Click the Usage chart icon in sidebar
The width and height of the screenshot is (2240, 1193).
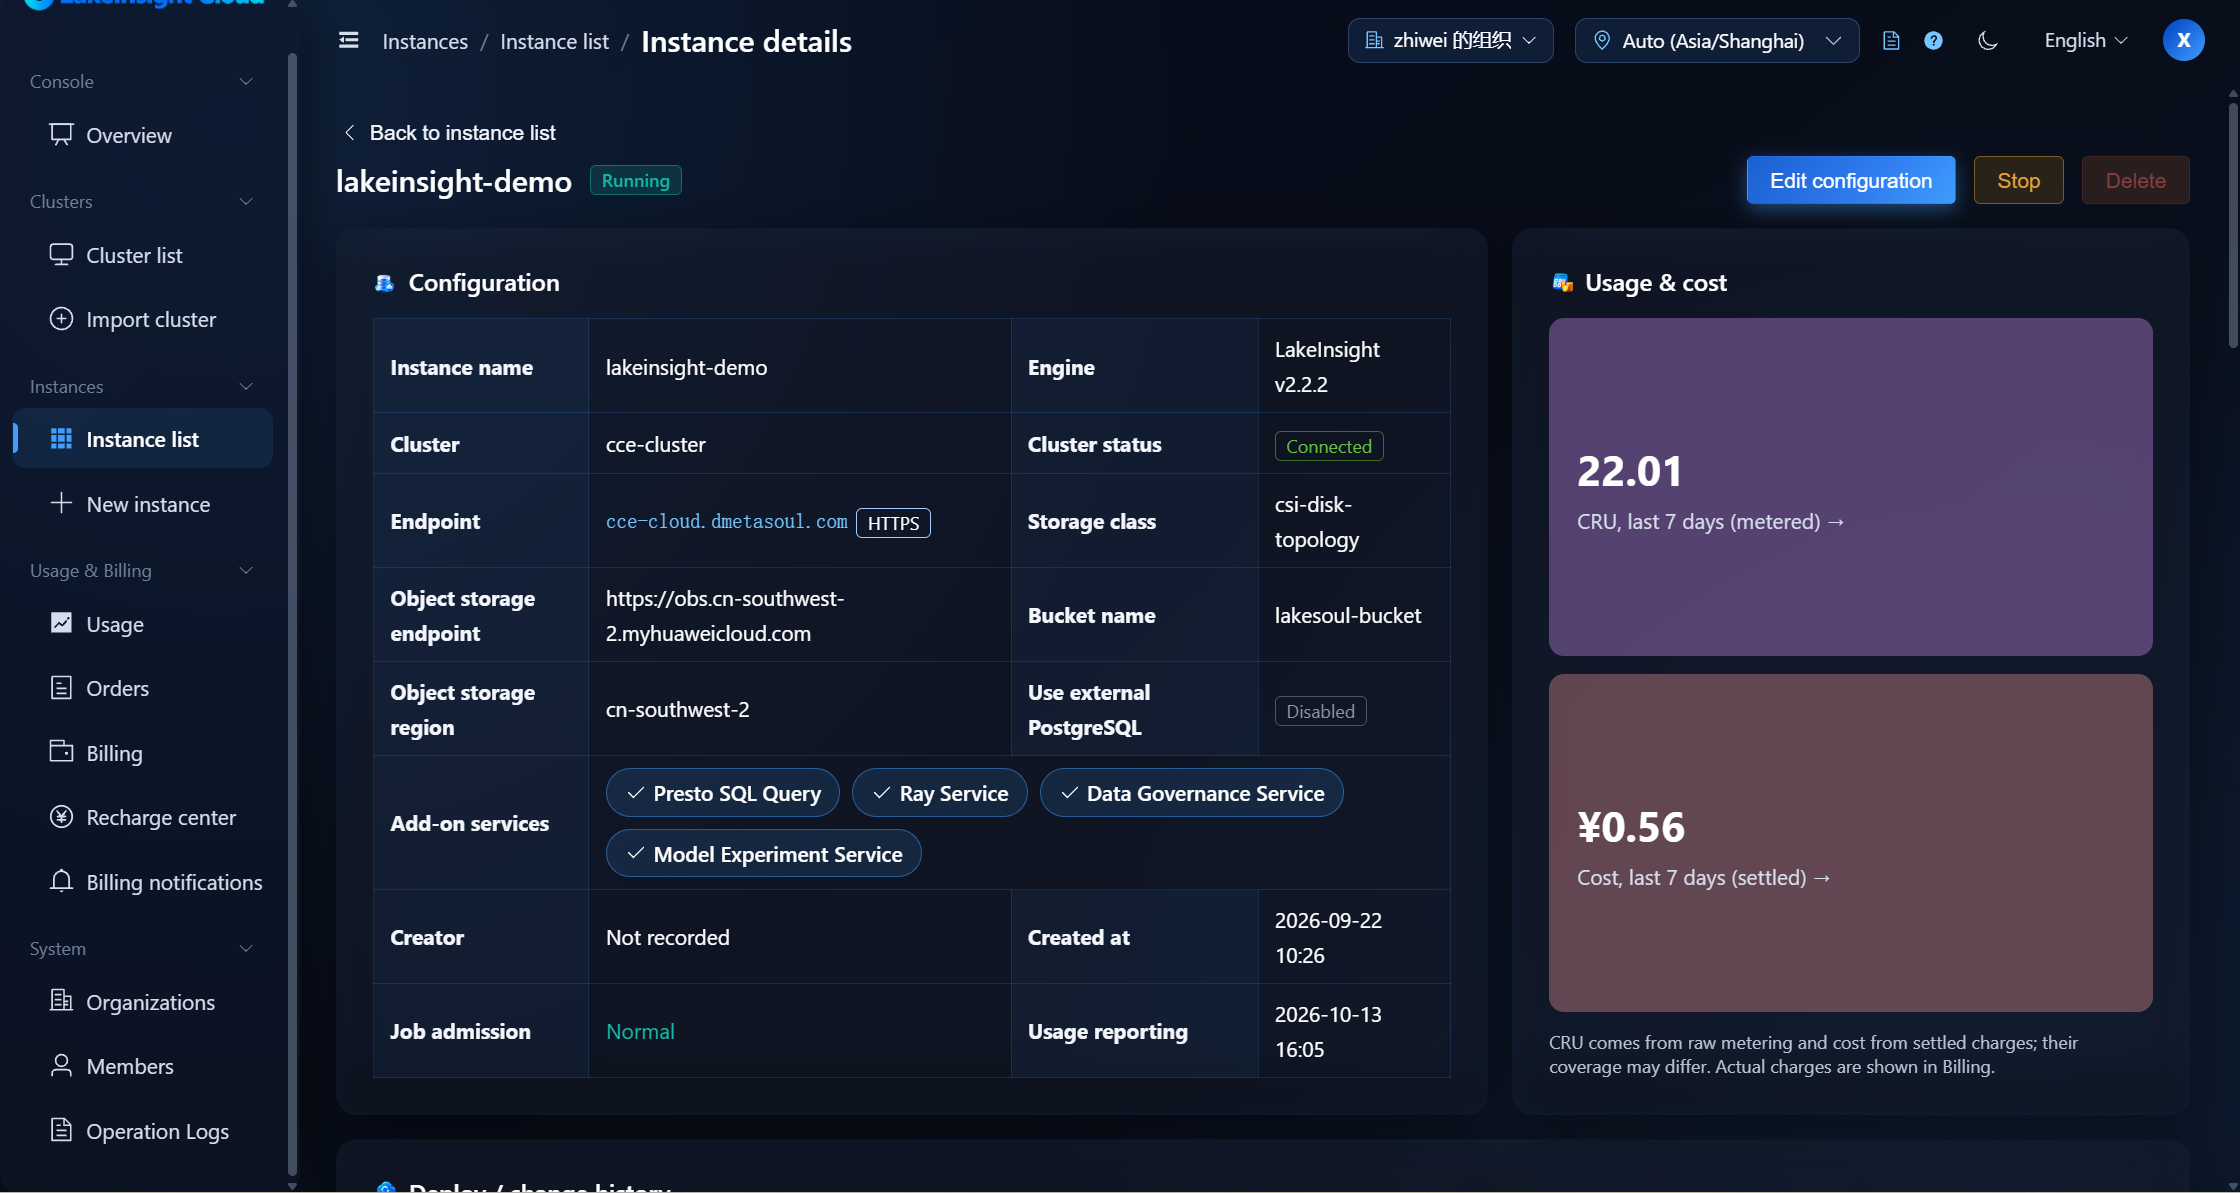[x=61, y=623]
